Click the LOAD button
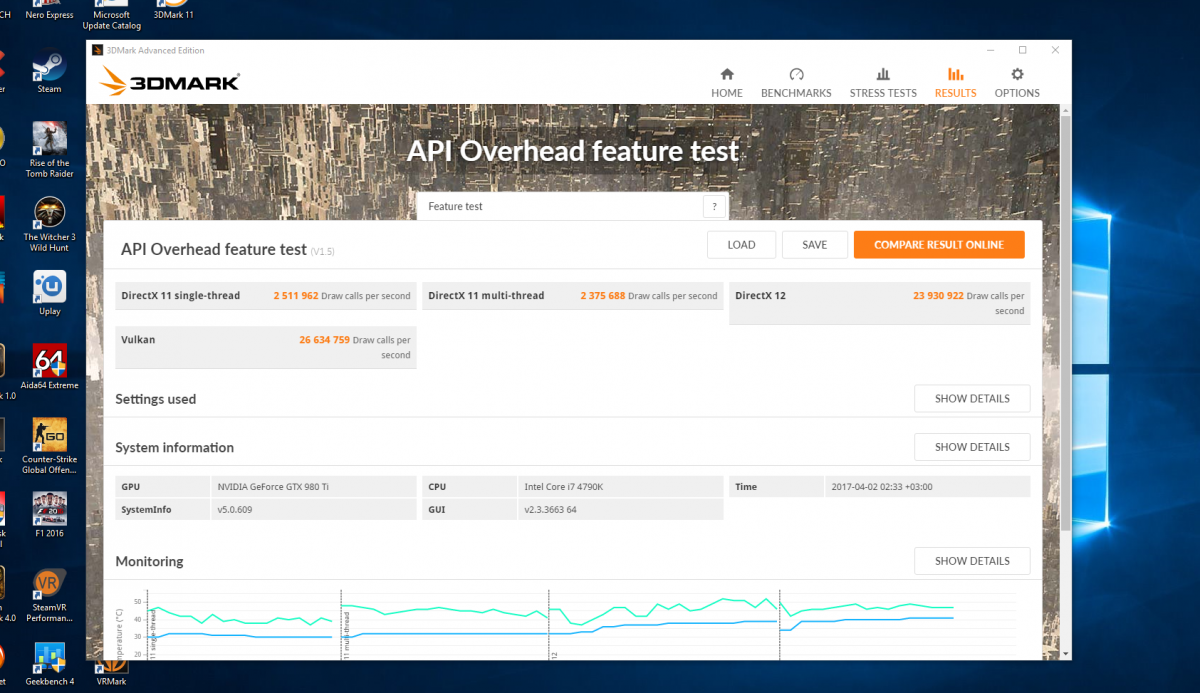 click(x=741, y=245)
